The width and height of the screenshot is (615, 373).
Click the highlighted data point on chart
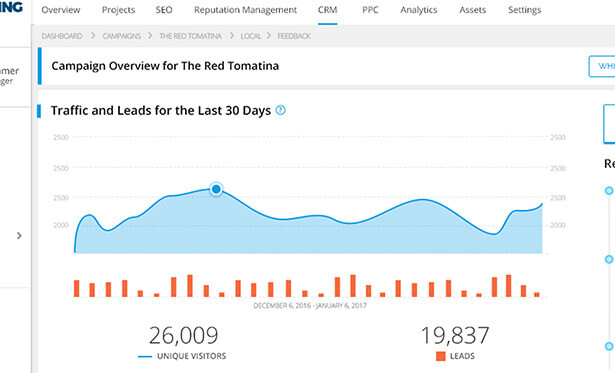[x=216, y=189]
